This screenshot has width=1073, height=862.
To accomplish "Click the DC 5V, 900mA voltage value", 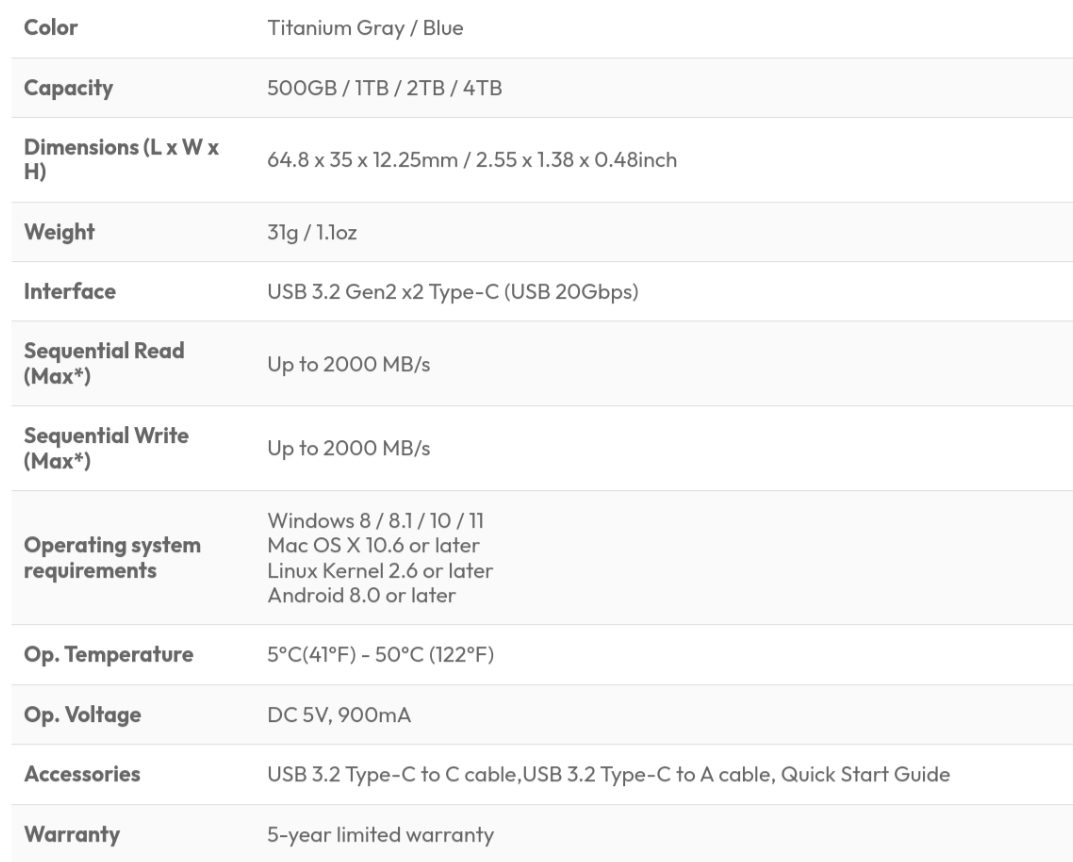I will (x=339, y=715).
